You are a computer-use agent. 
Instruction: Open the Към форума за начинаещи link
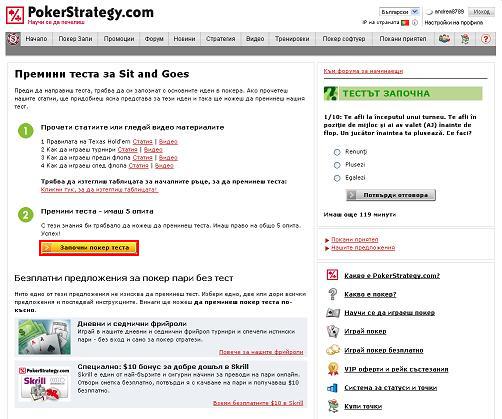point(363,71)
